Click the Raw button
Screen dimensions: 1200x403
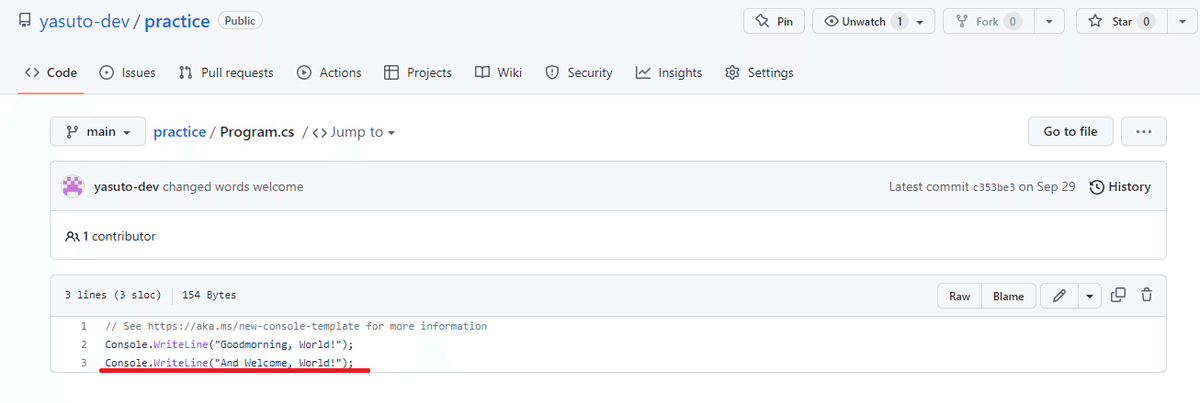[959, 296]
